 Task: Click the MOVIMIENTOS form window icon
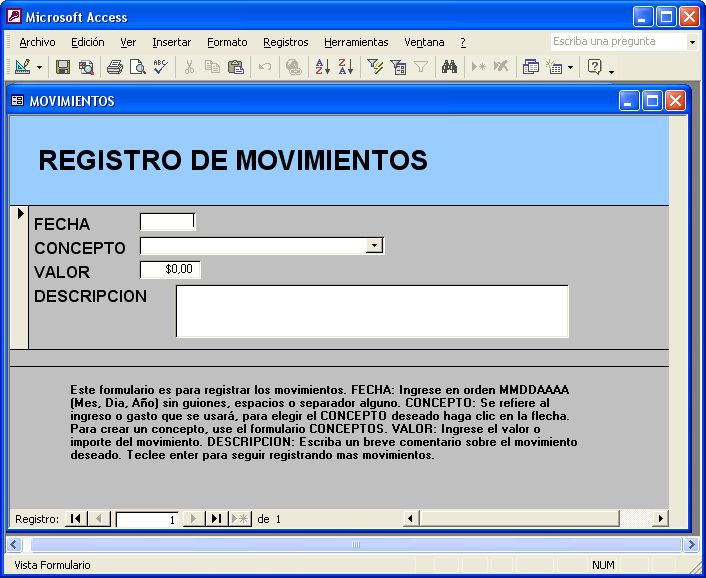coord(17,100)
